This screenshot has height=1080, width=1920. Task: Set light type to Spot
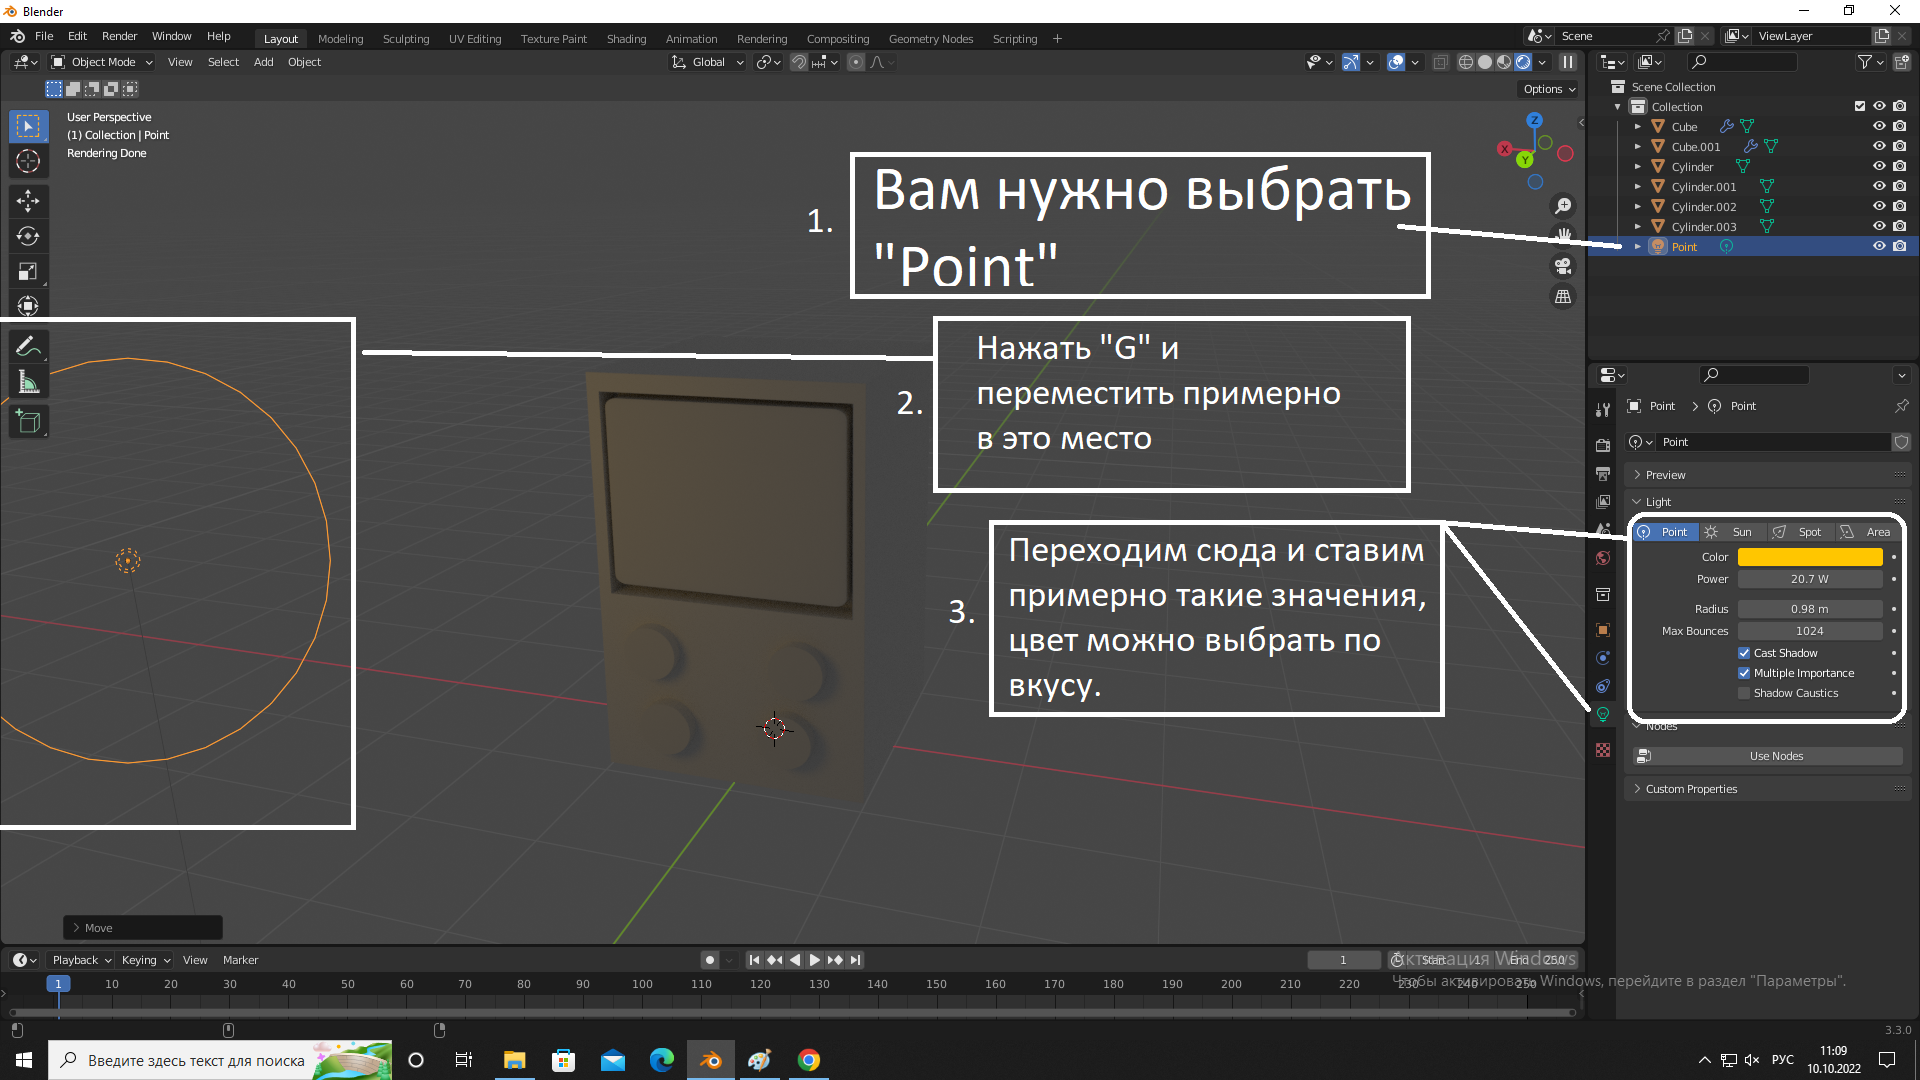1800,532
